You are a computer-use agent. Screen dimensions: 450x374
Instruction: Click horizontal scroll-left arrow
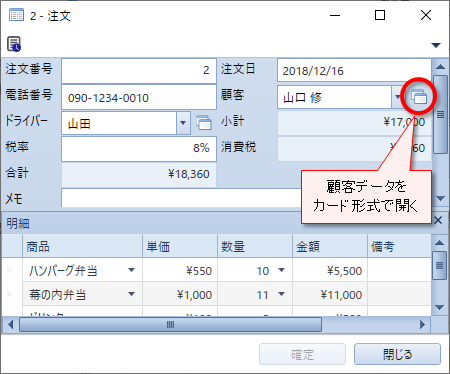(x=10, y=324)
